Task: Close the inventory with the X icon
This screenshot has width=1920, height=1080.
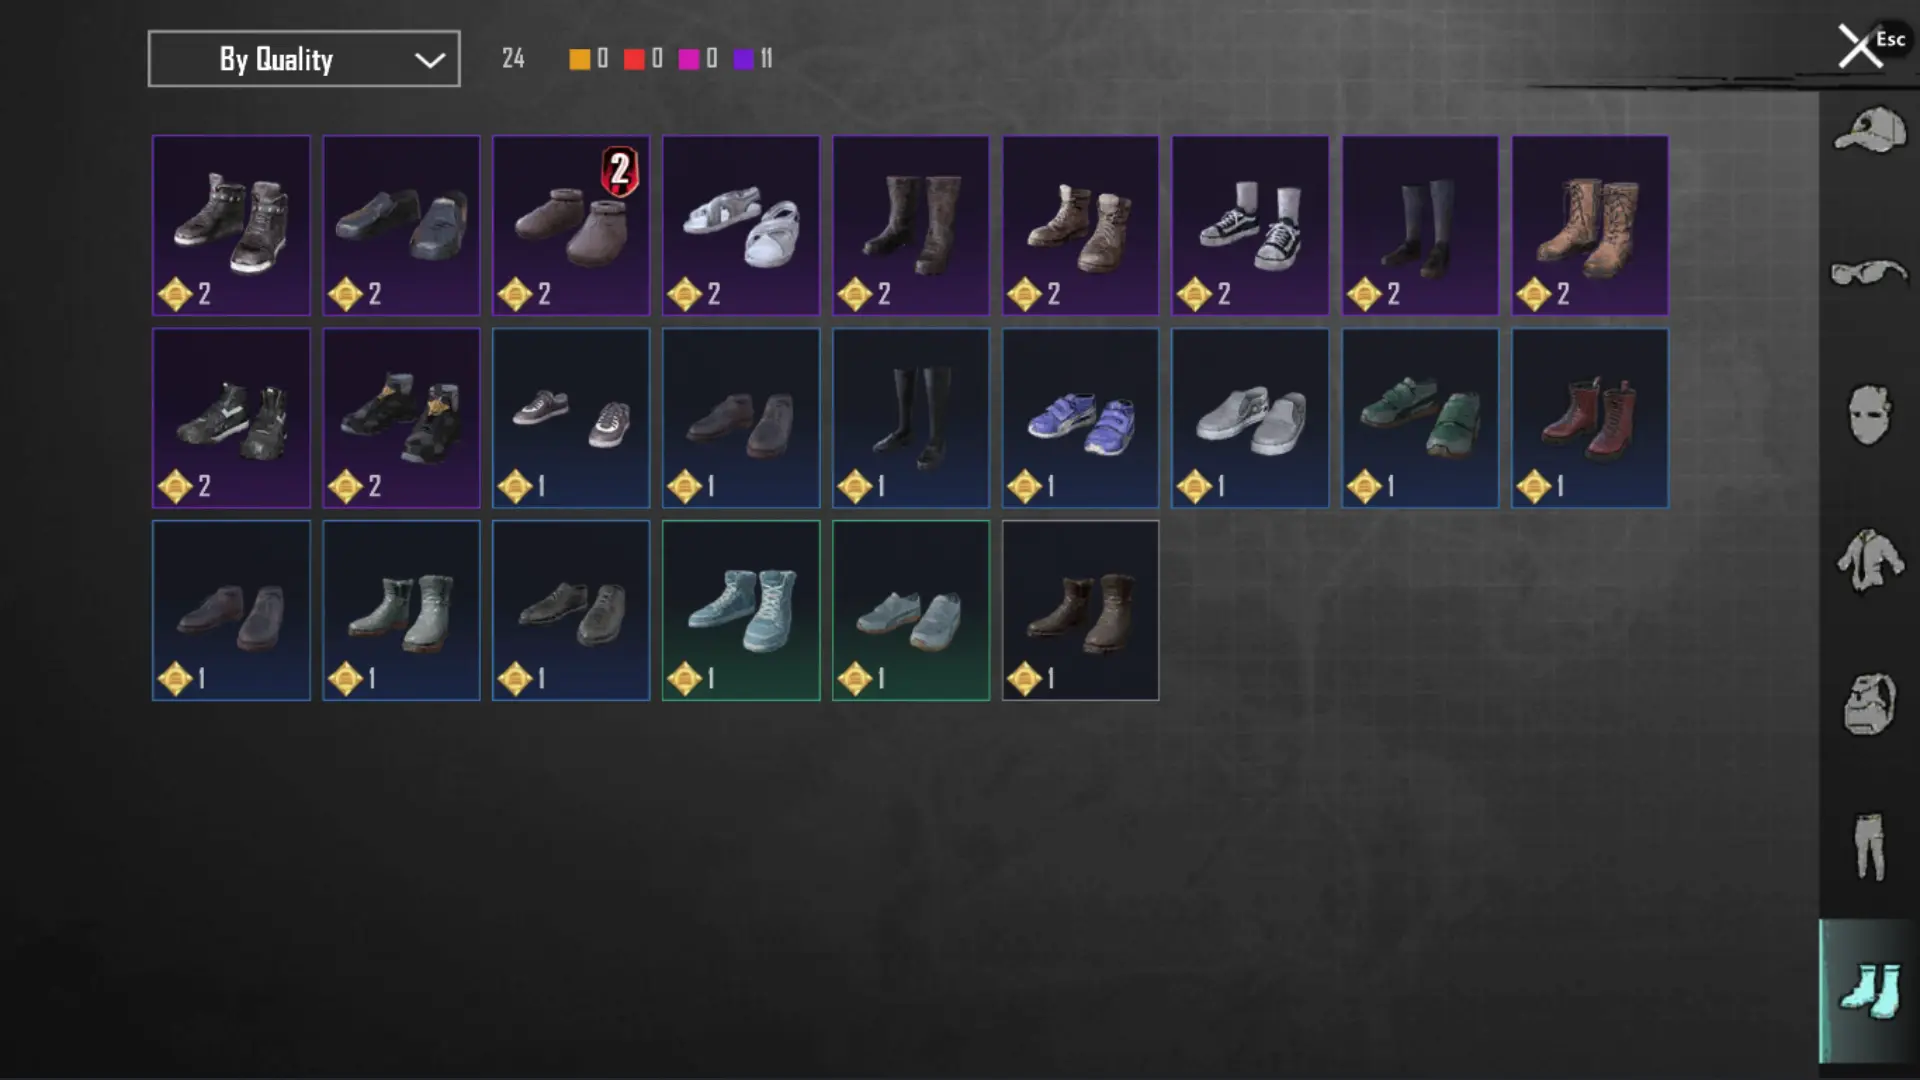Action: 1860,47
